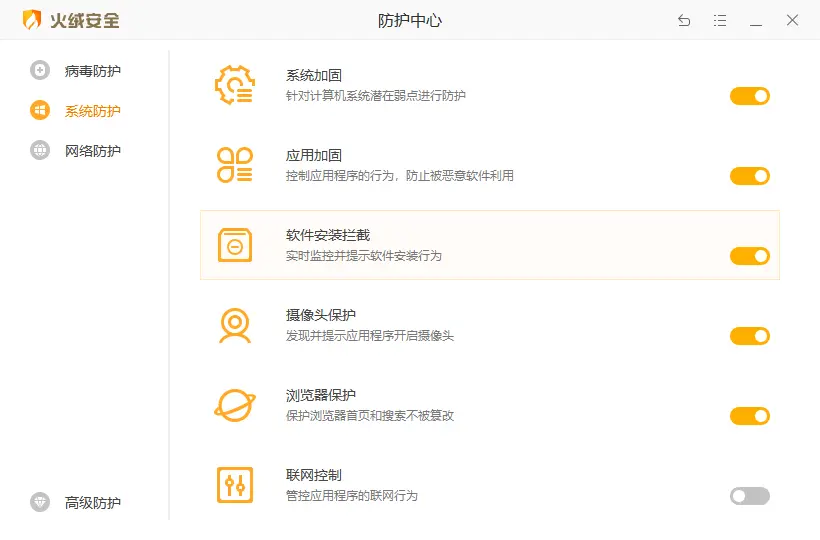Click the 防护中心 window title
The width and height of the screenshot is (820, 540).
pos(410,20)
